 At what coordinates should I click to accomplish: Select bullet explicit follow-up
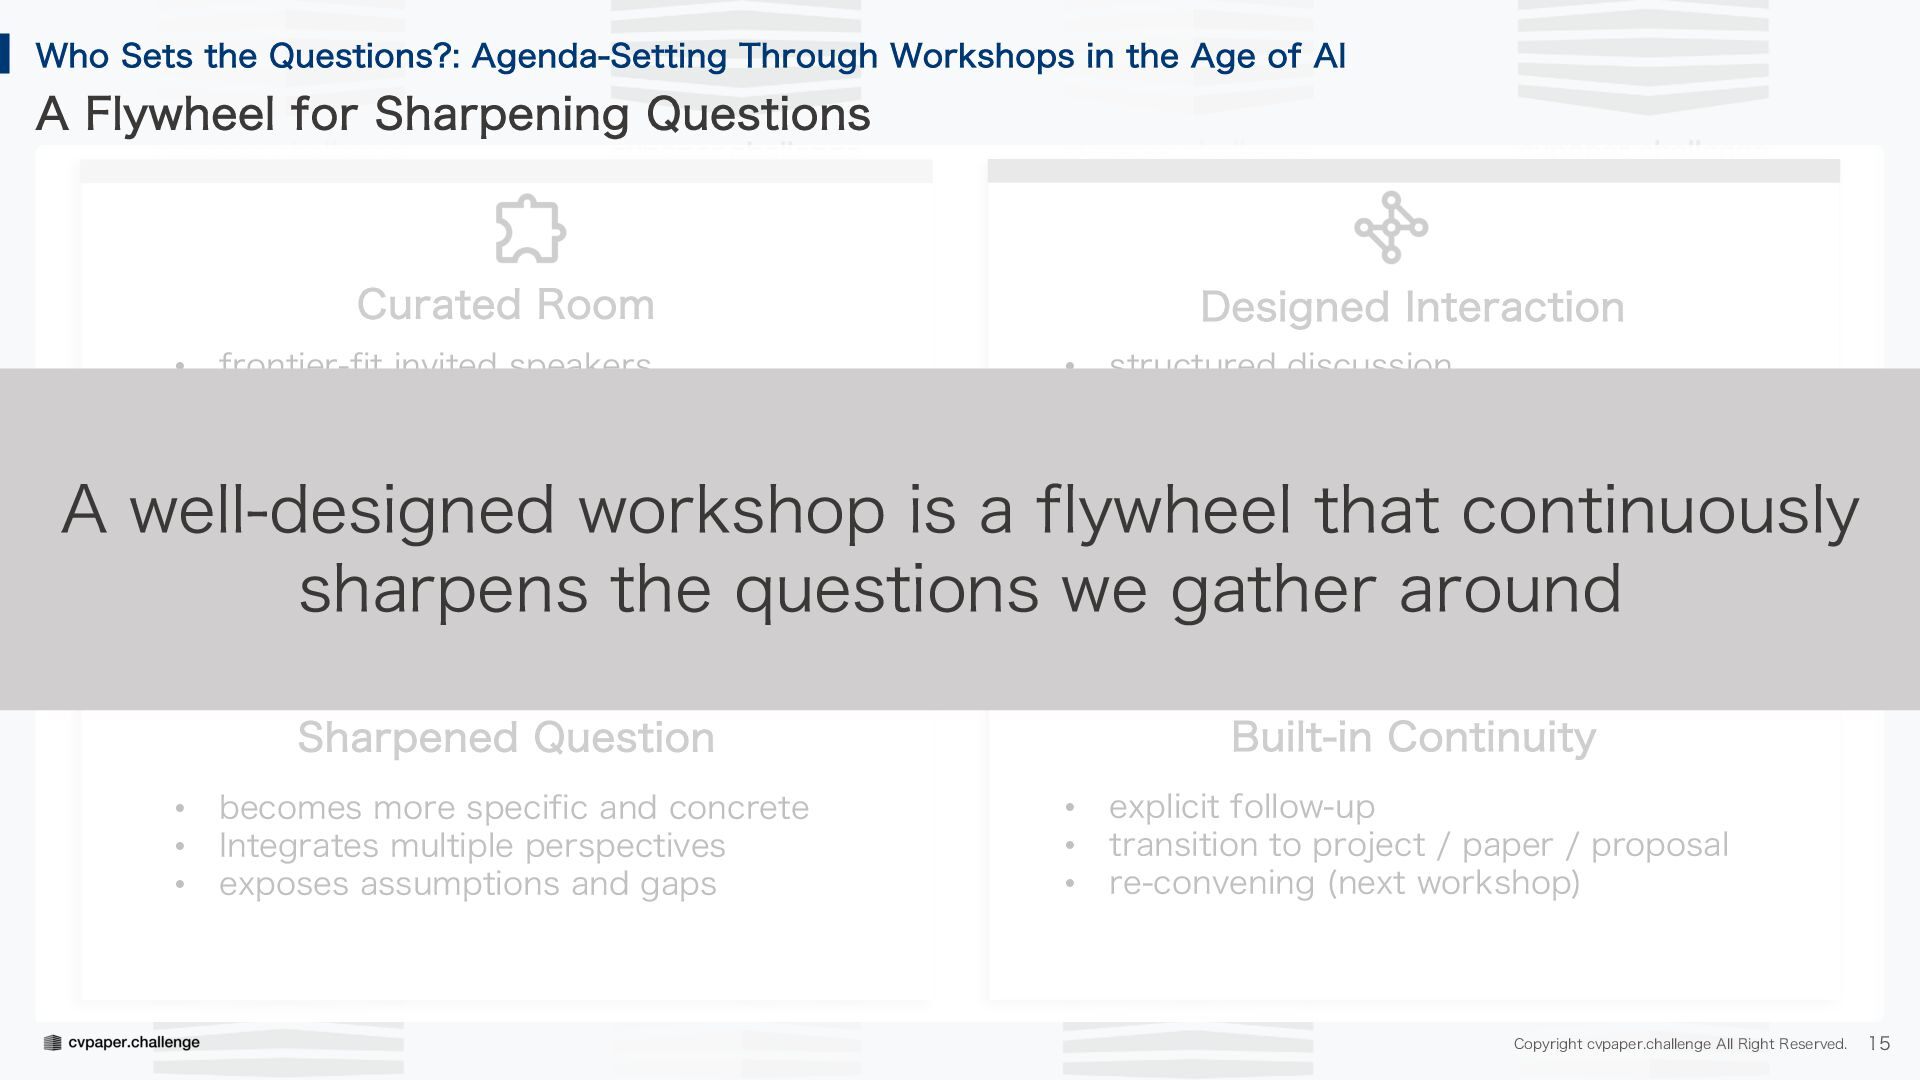[1242, 807]
